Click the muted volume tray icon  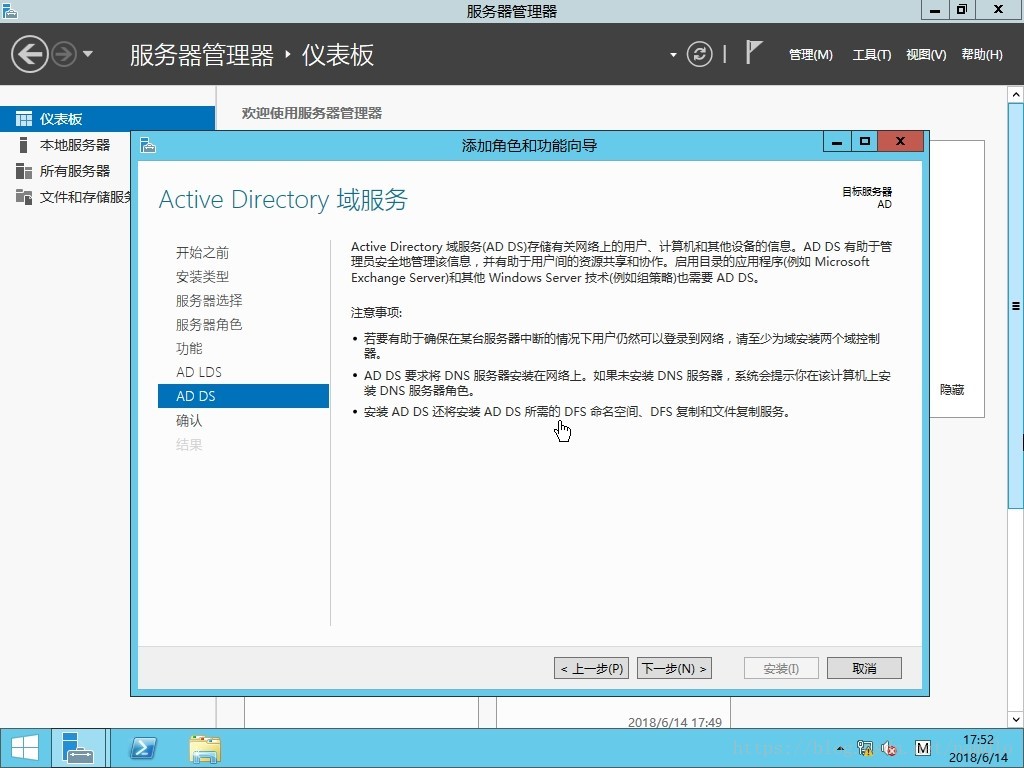tap(889, 748)
